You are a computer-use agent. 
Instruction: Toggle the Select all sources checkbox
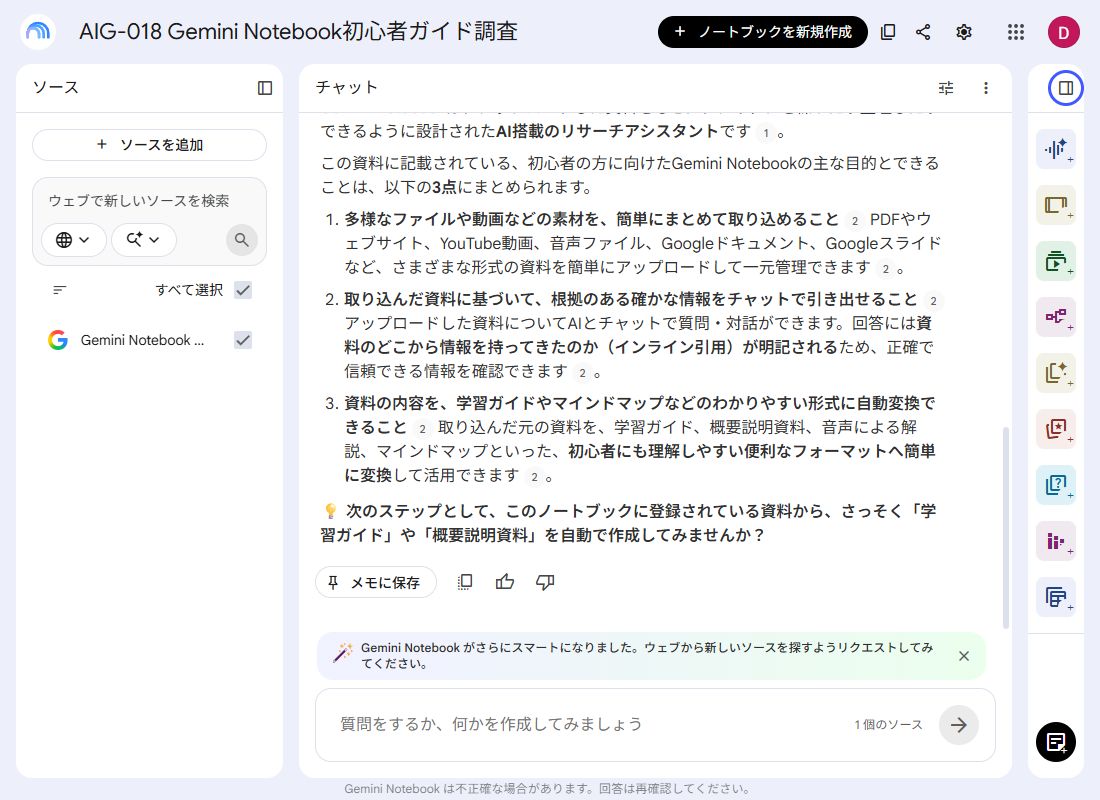(243, 290)
